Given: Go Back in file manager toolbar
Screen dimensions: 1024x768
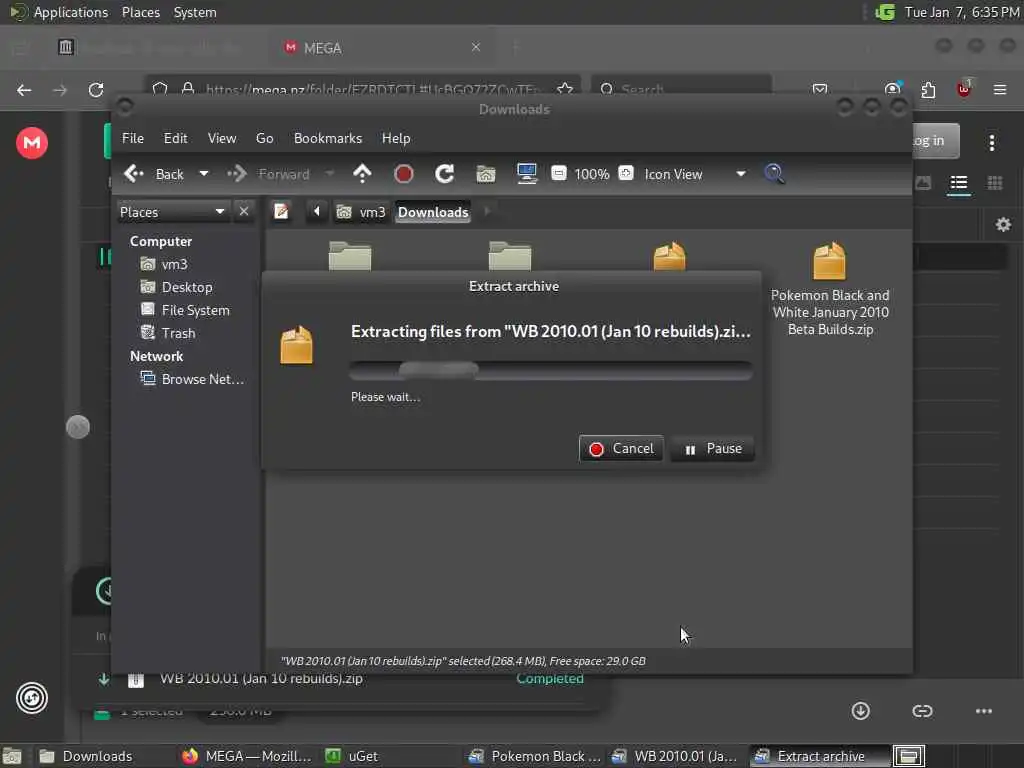Looking at the screenshot, I should [x=155, y=174].
